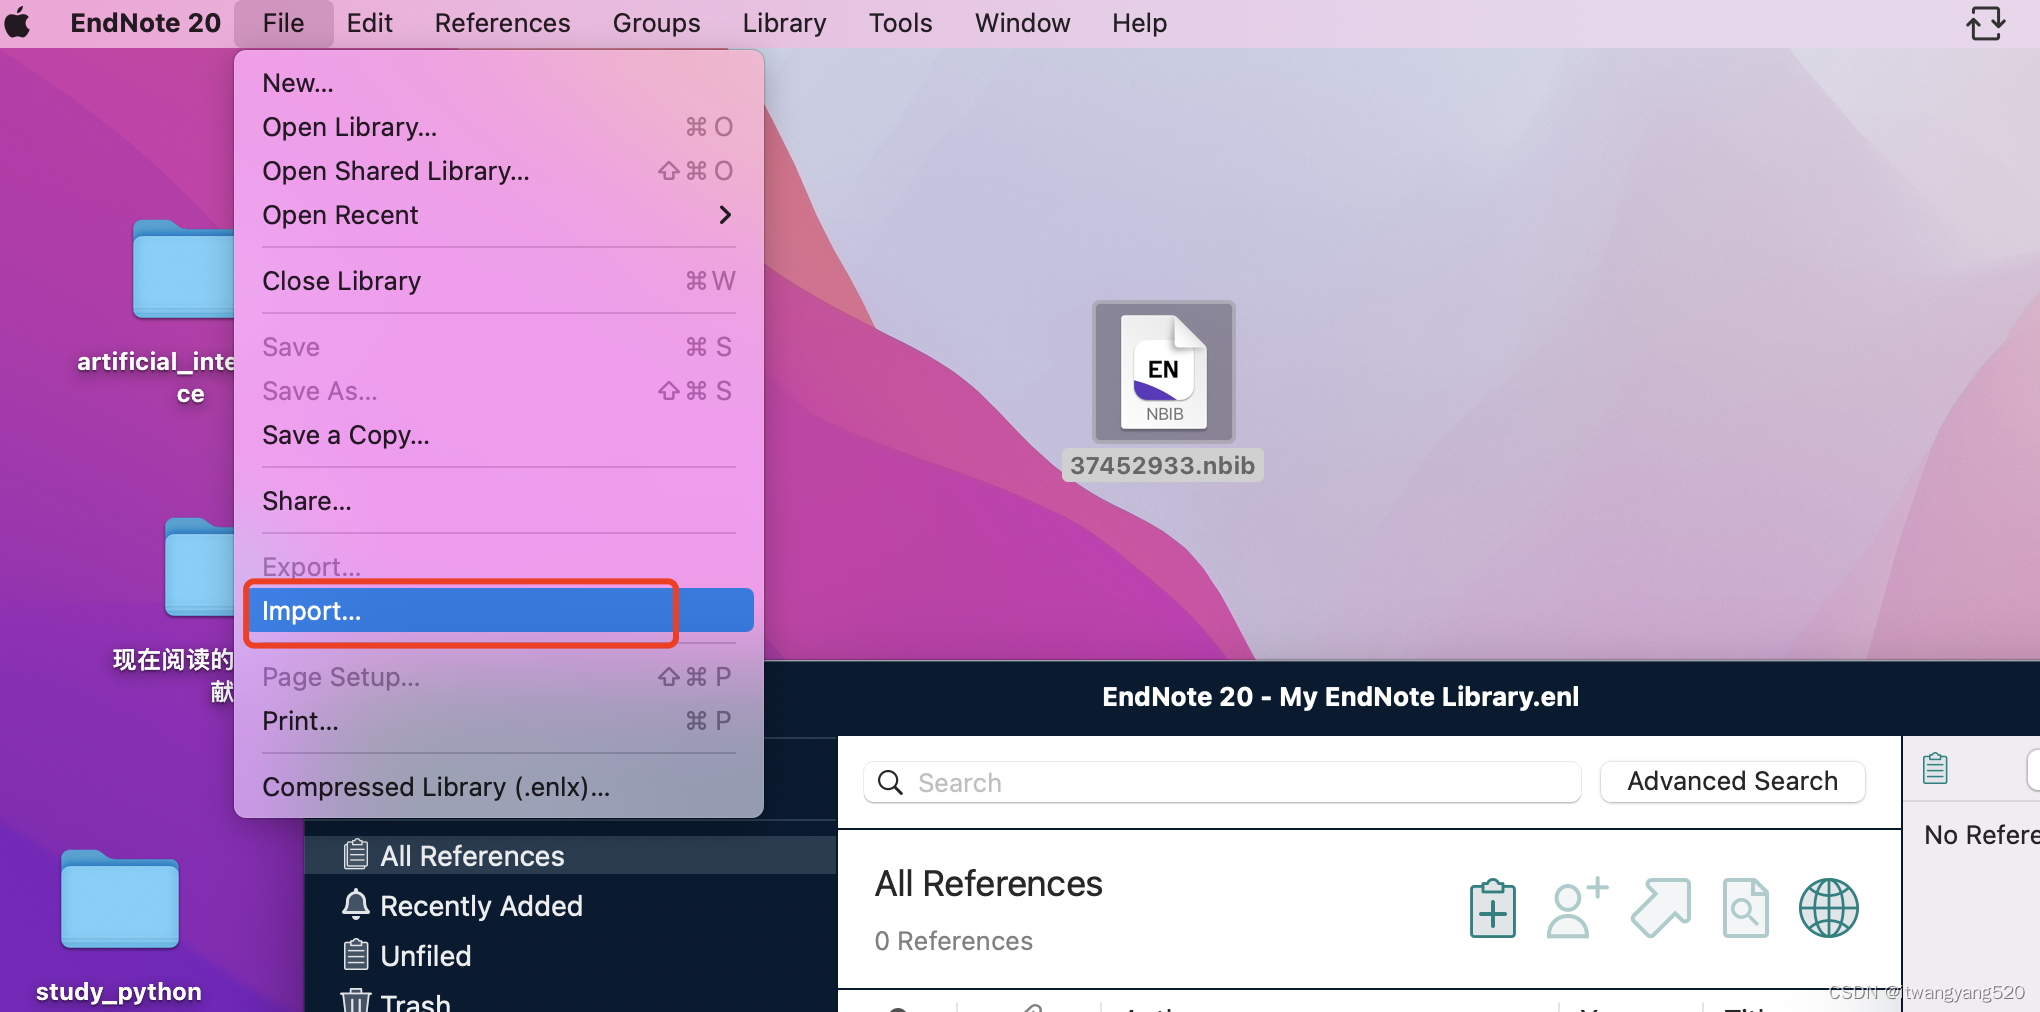
Task: Select Trash label in the sidebar
Action: (415, 1001)
